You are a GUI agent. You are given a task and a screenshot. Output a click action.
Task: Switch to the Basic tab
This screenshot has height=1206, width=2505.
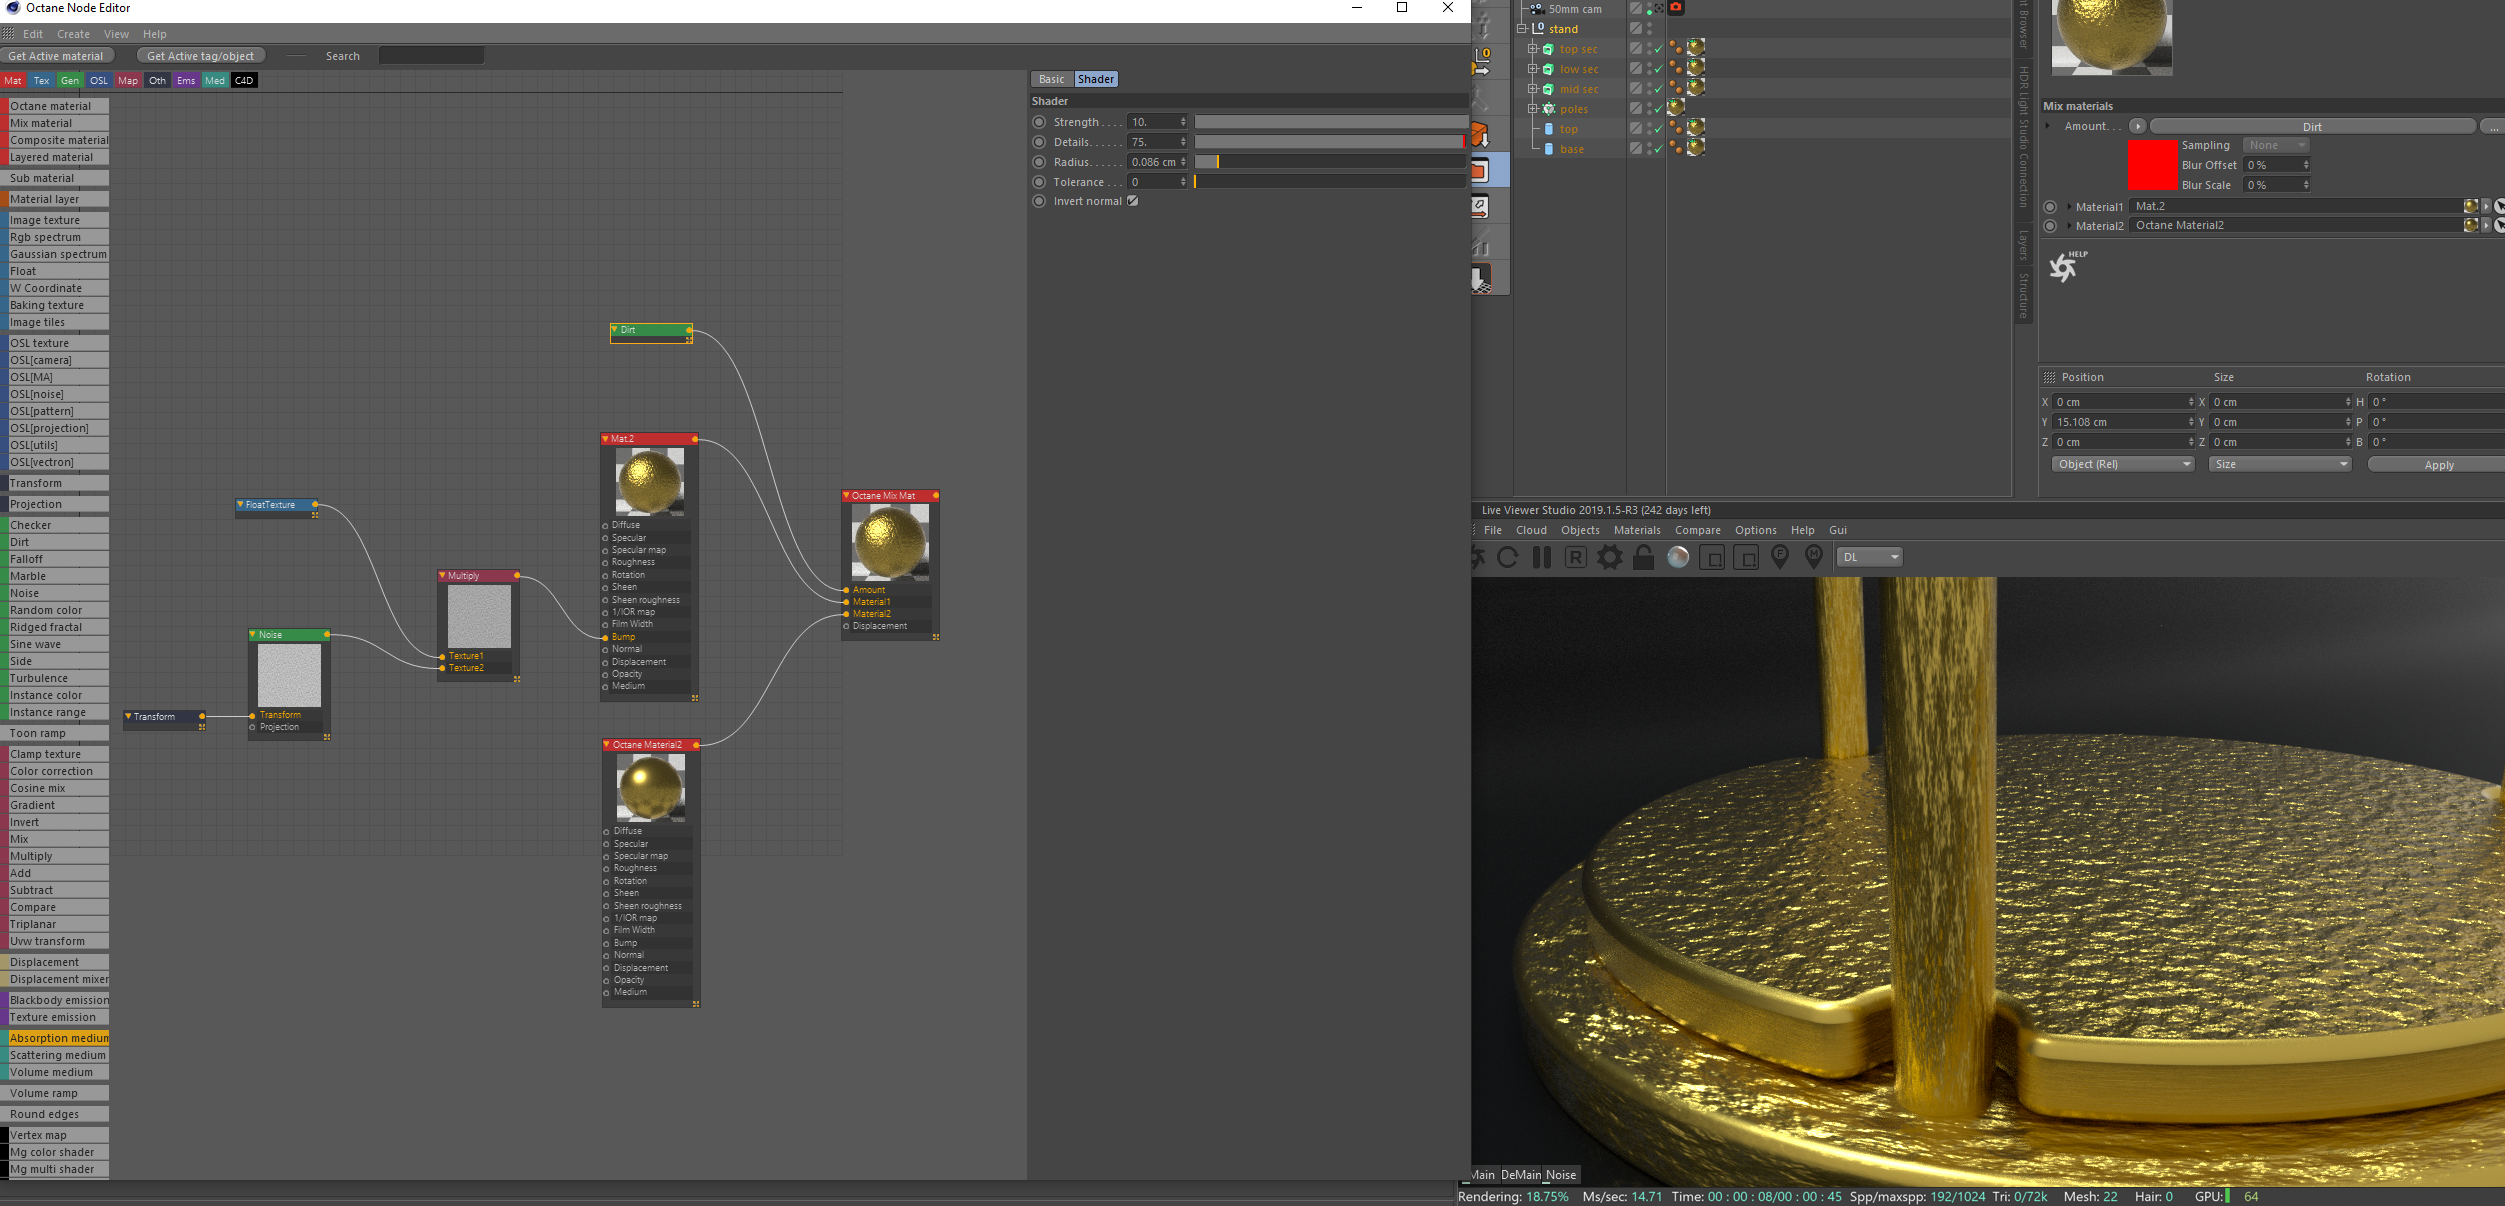tap(1051, 79)
